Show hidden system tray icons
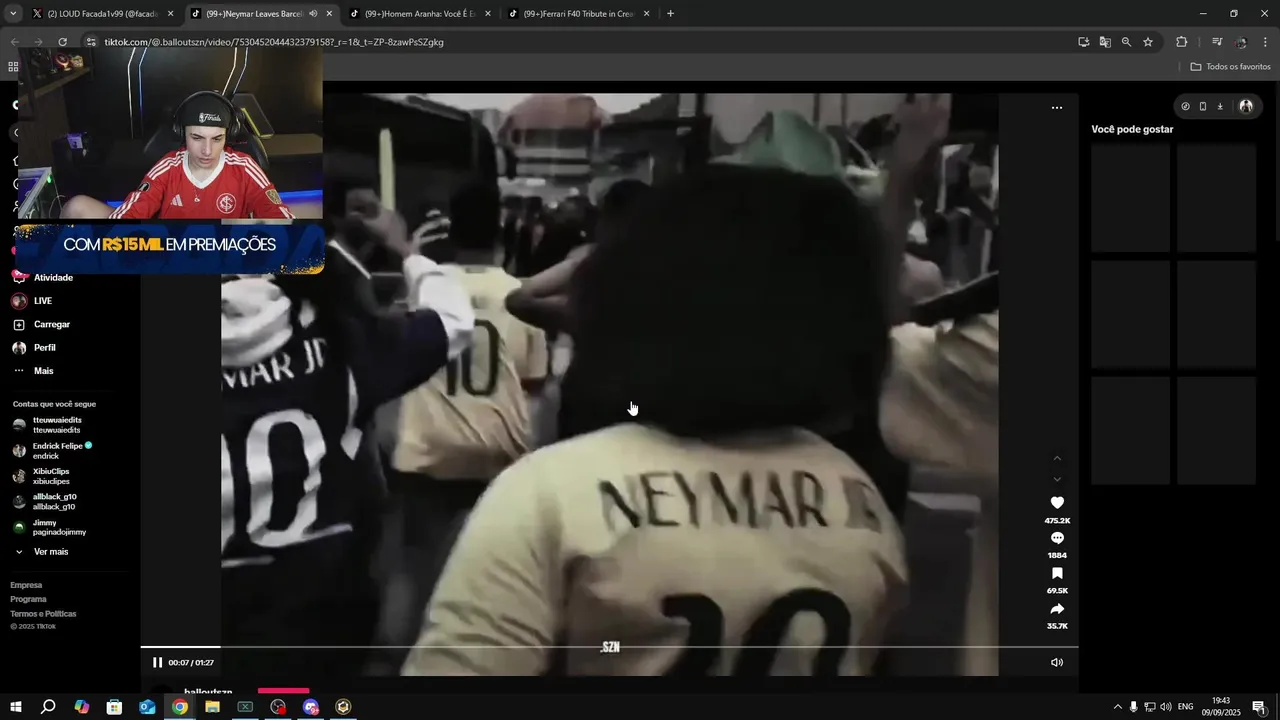 click(x=1118, y=707)
